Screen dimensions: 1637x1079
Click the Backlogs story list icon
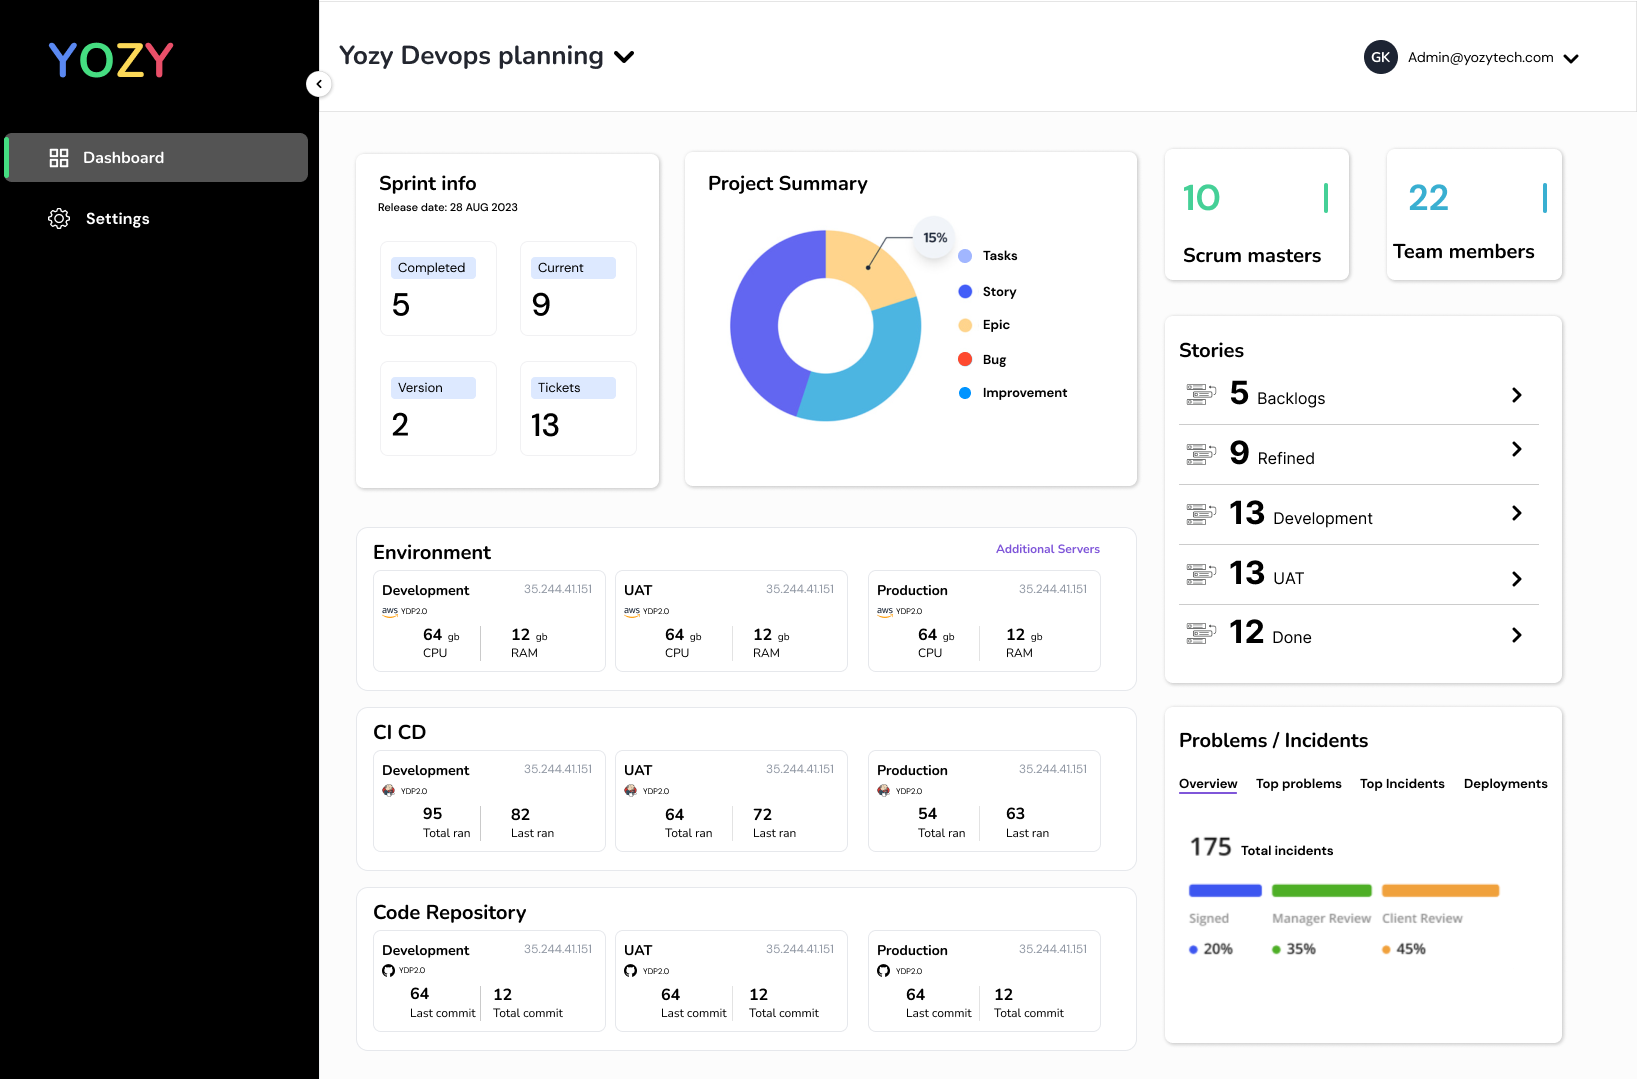coord(1201,395)
